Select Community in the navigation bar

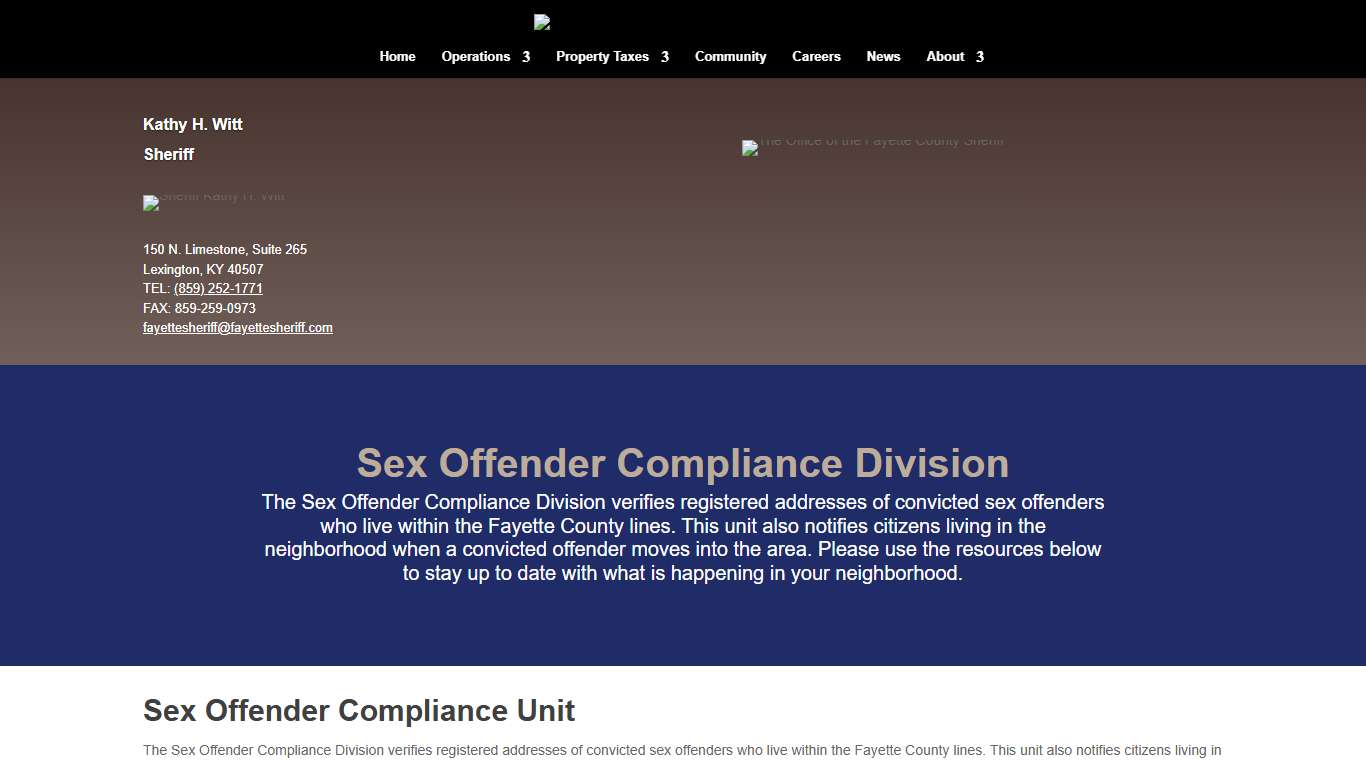pyautogui.click(x=730, y=57)
